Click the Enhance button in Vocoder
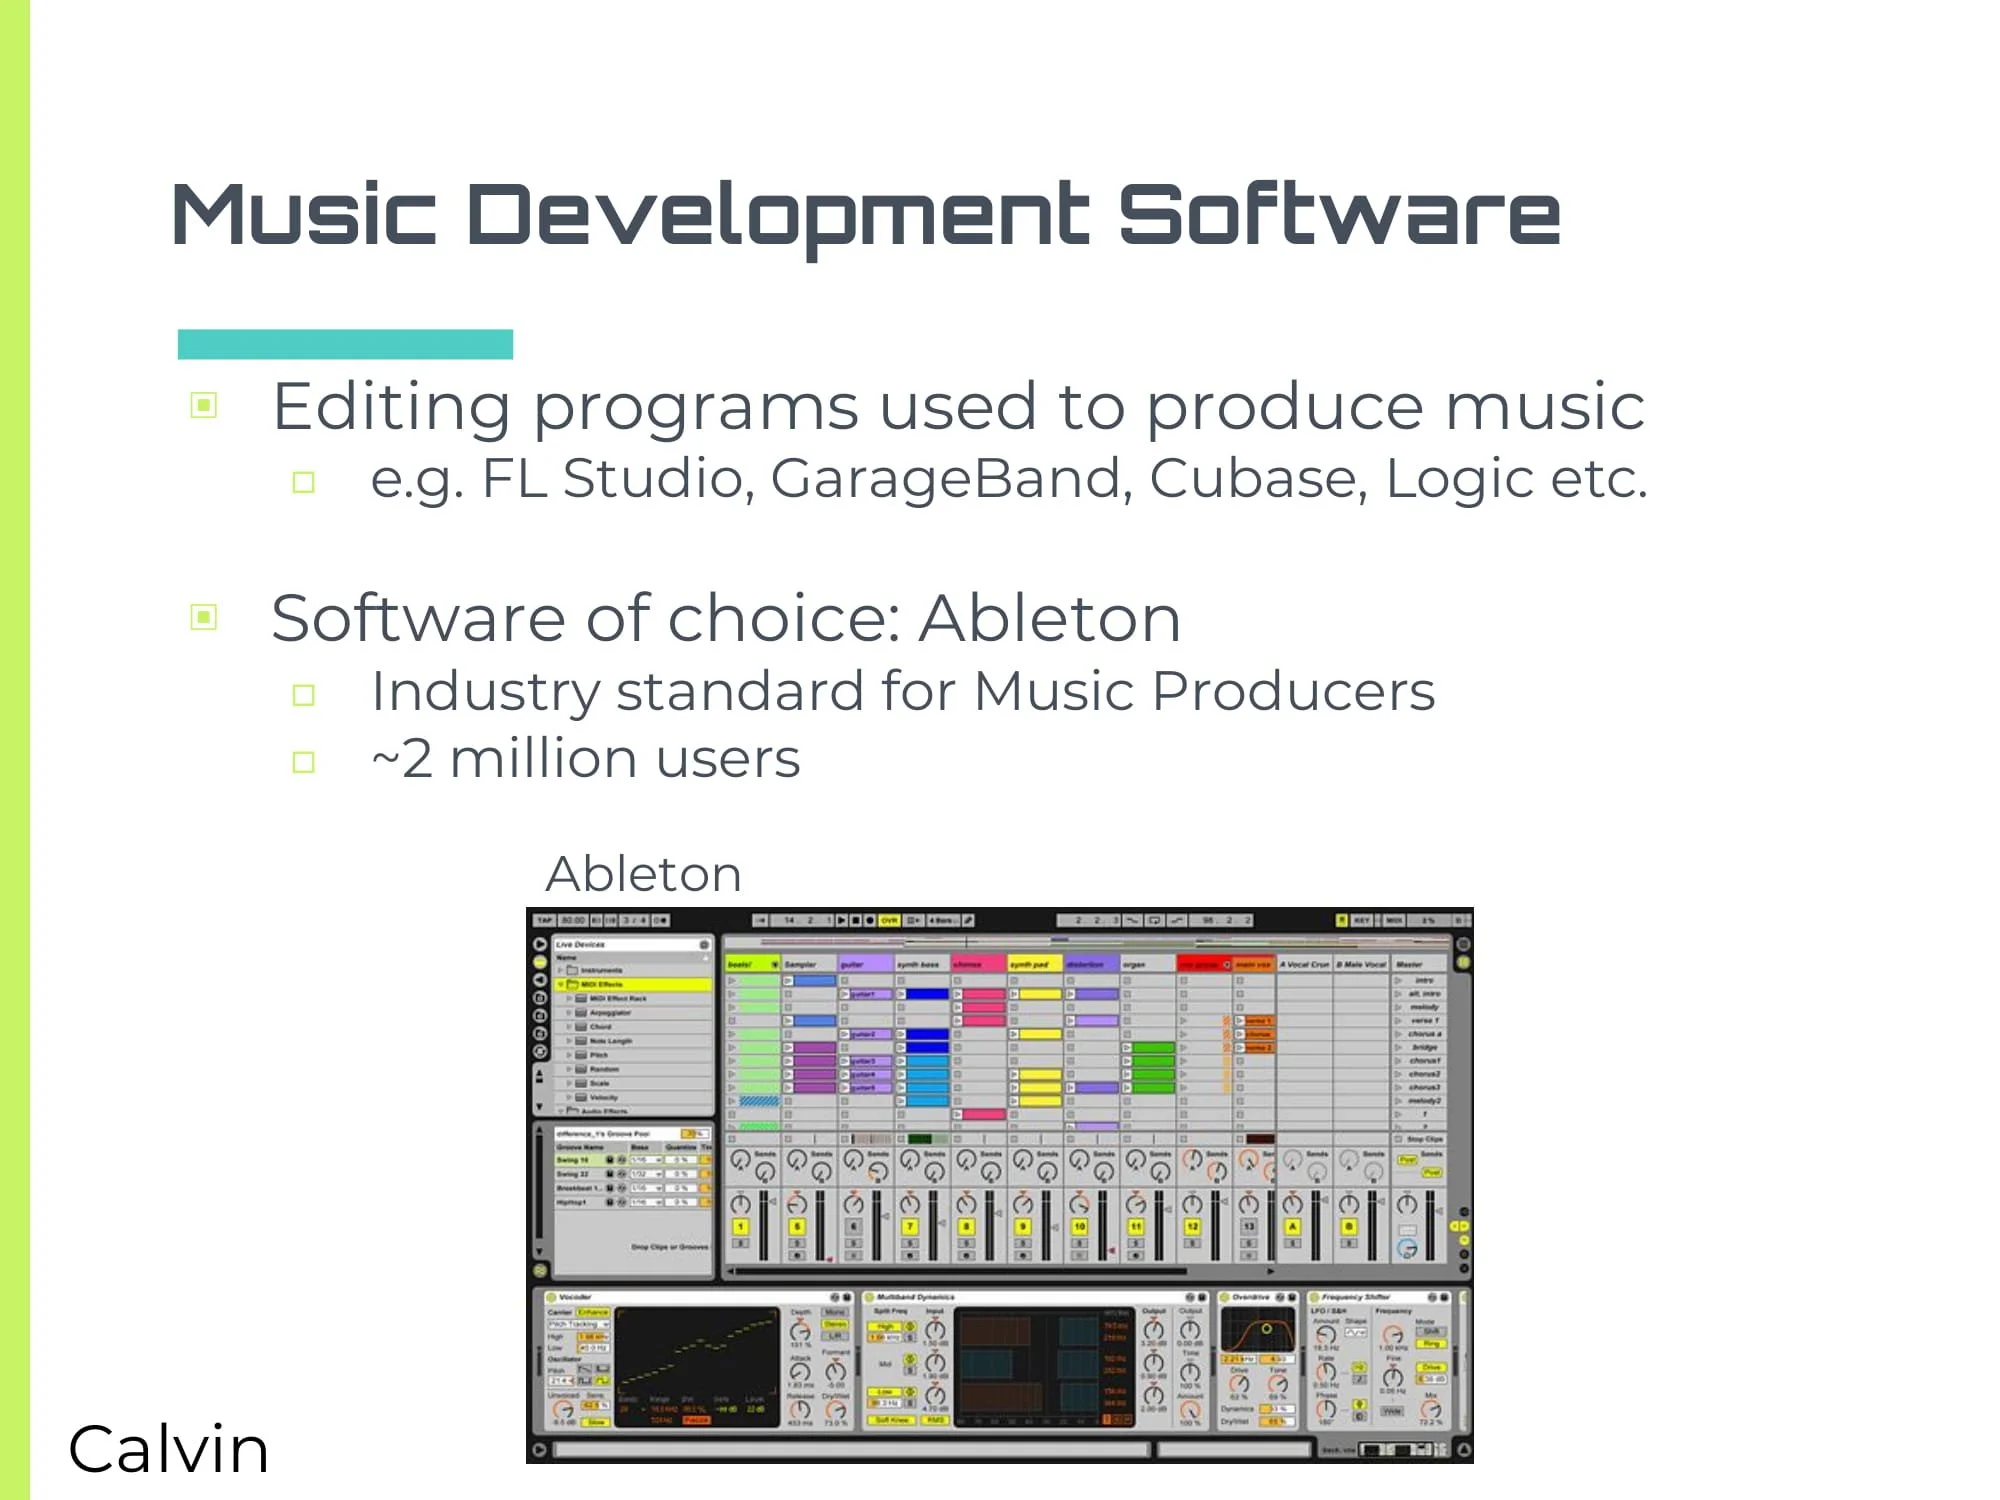The image size is (2000, 1500). pos(593,1312)
